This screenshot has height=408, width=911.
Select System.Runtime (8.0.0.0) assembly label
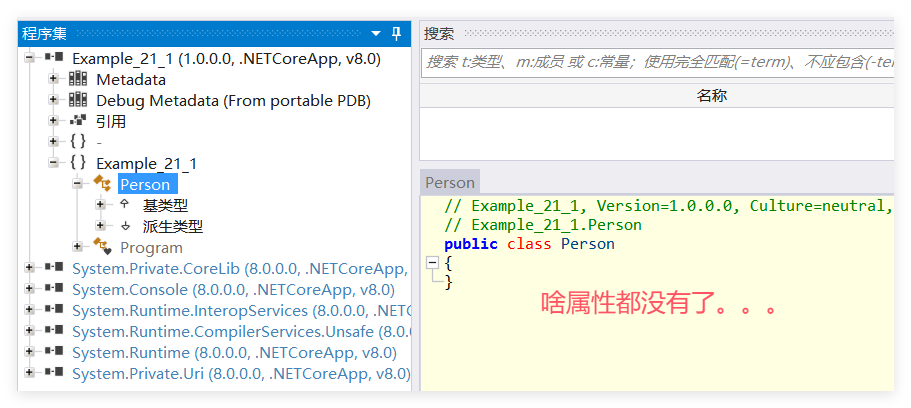[x=235, y=353]
